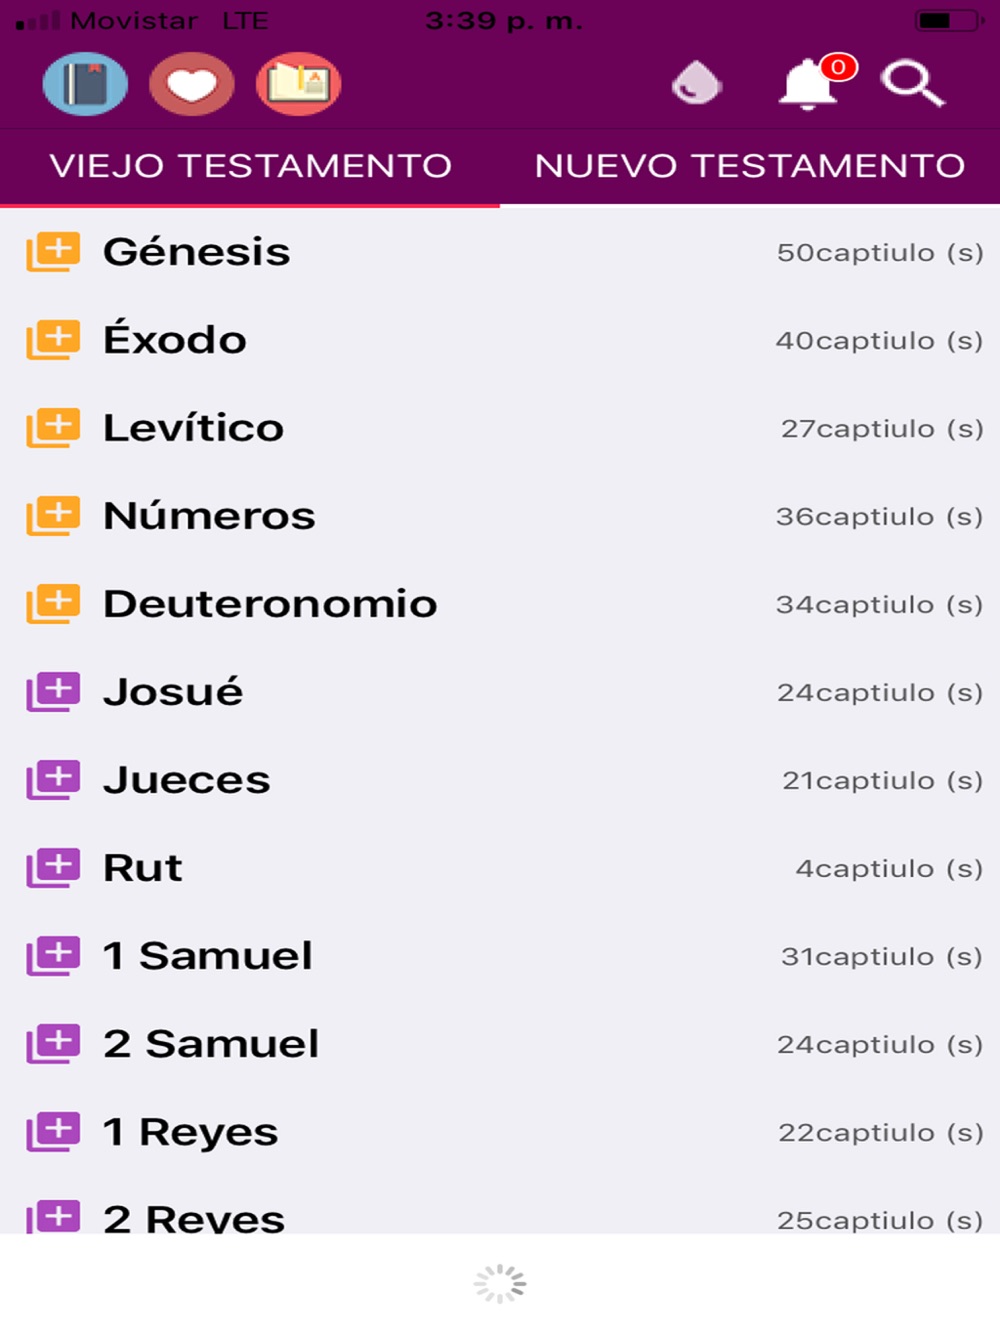The height and width of the screenshot is (1334, 1000).
Task: Open the blue book icon
Action: [x=85, y=84]
